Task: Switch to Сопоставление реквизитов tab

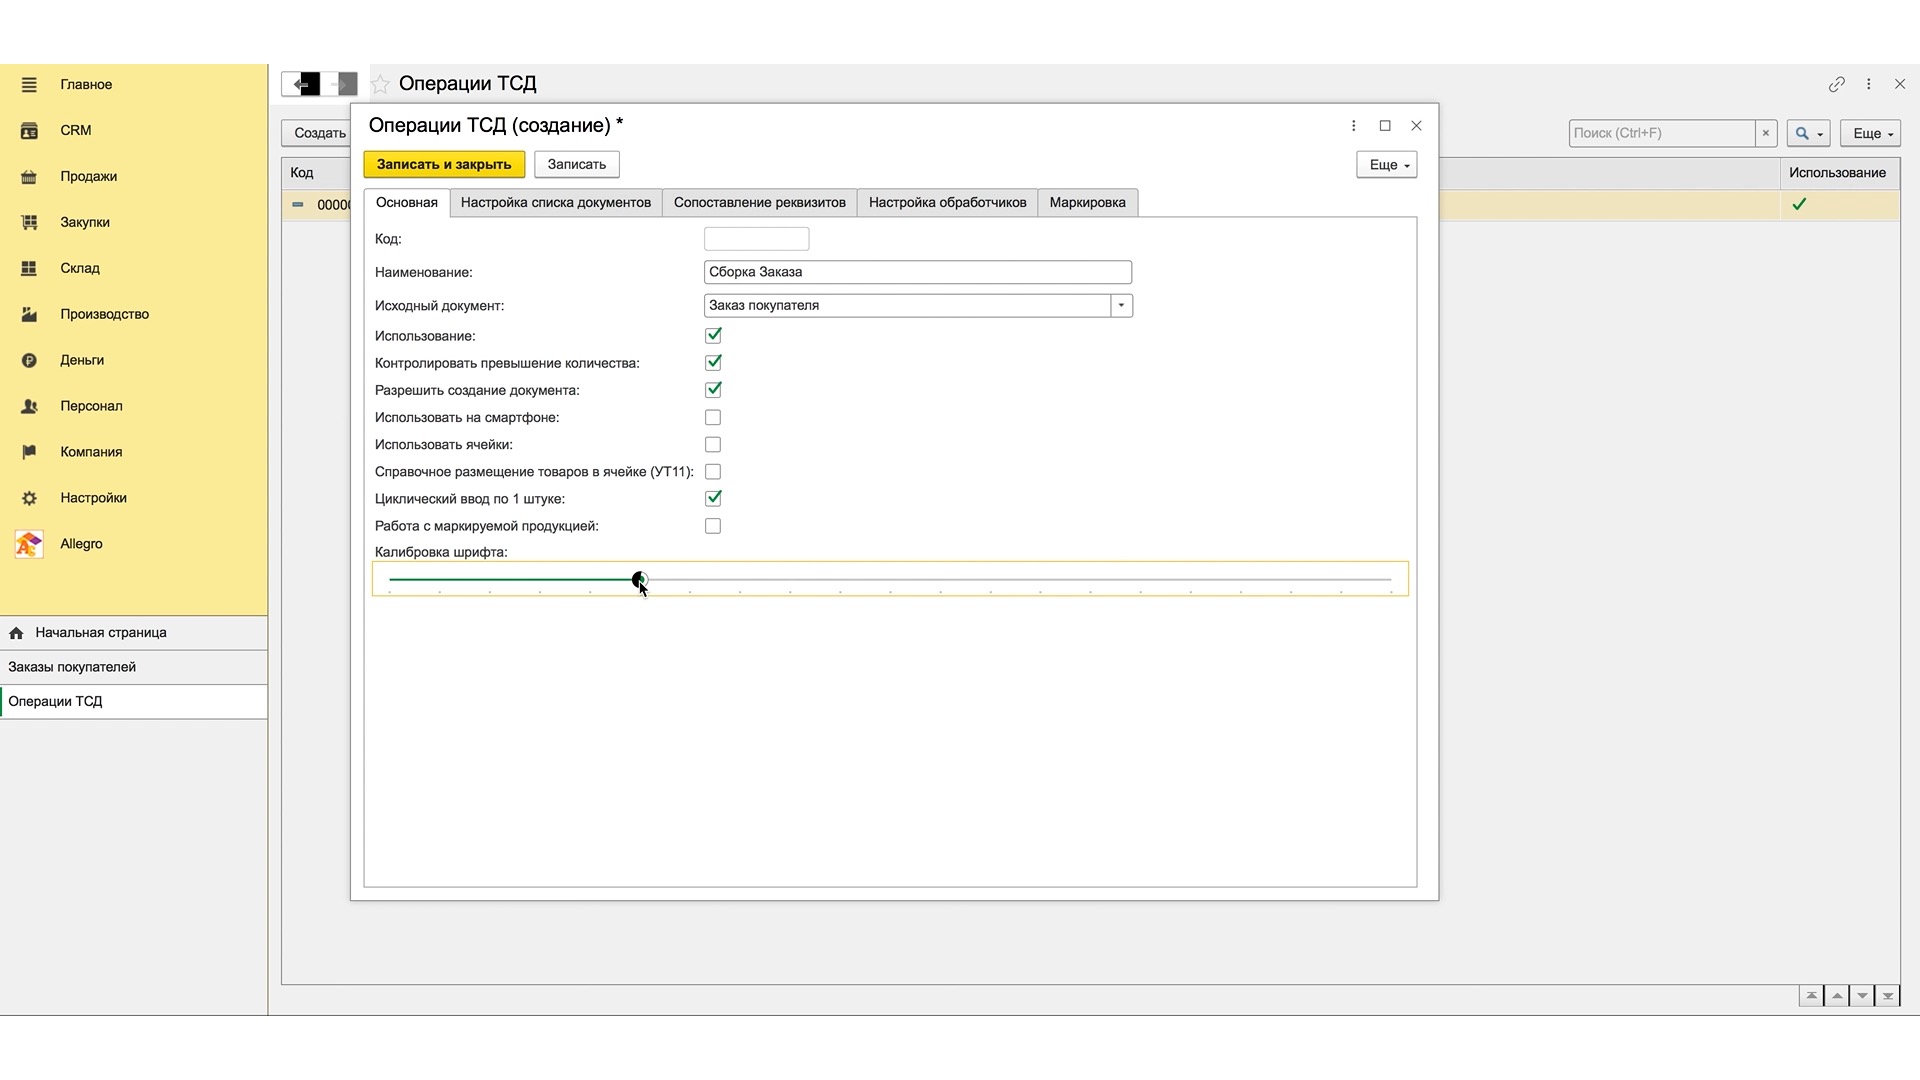Action: (760, 203)
